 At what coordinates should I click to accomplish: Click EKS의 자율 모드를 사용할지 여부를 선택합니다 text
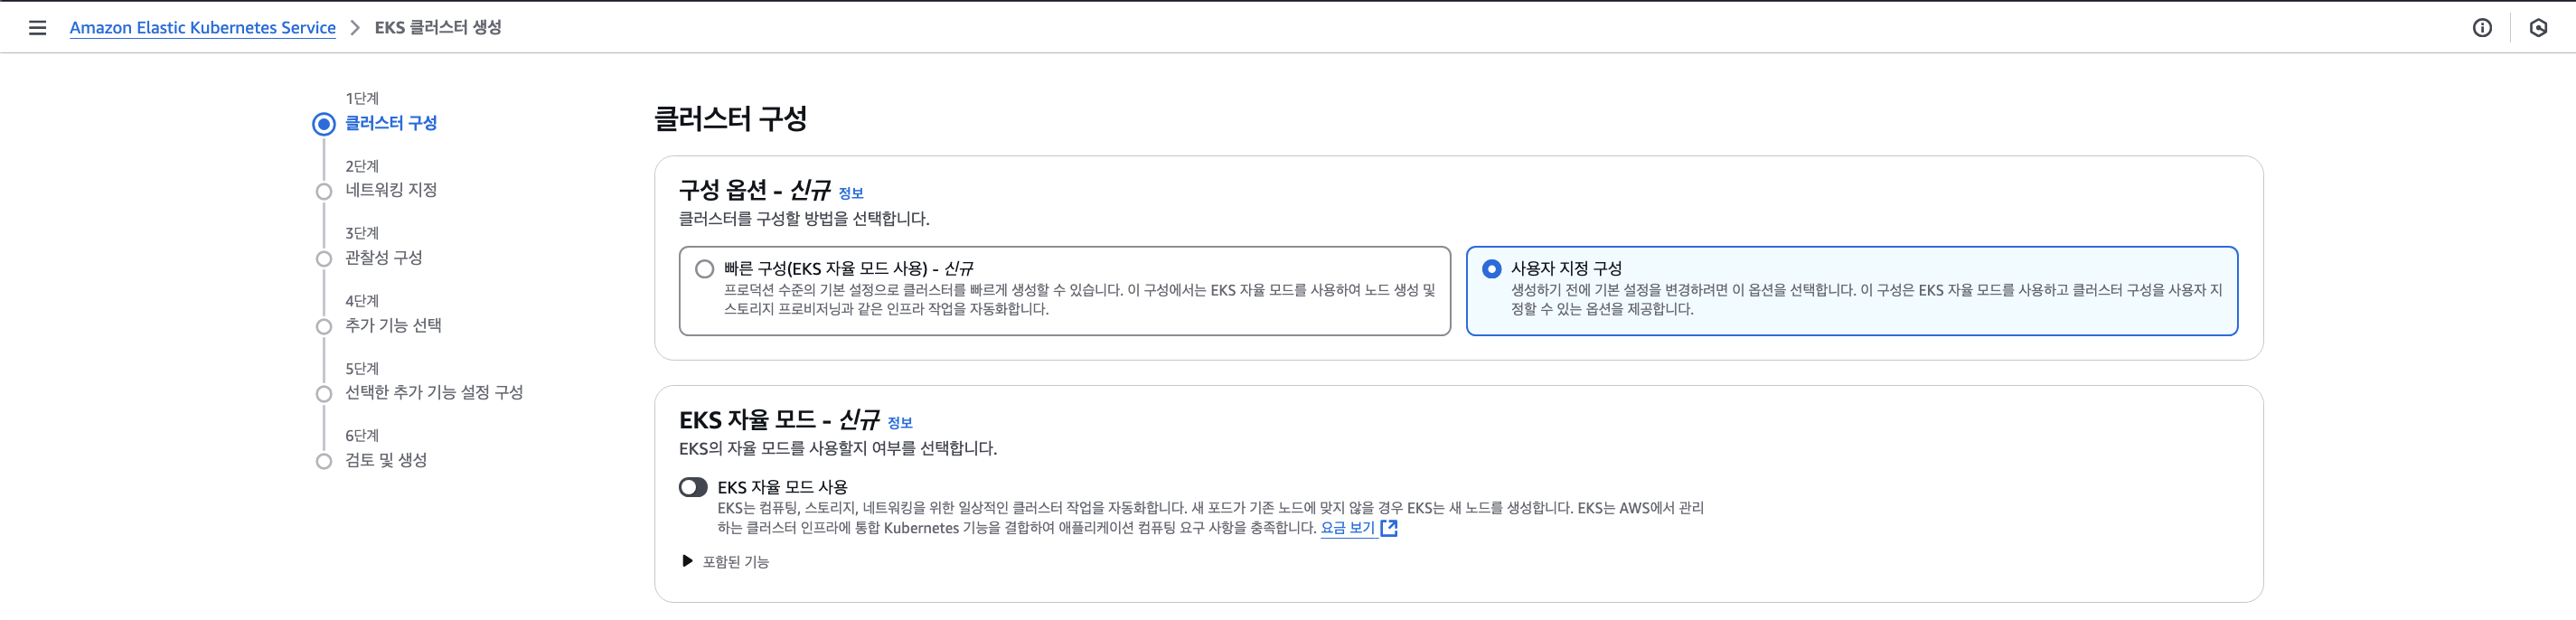click(838, 448)
